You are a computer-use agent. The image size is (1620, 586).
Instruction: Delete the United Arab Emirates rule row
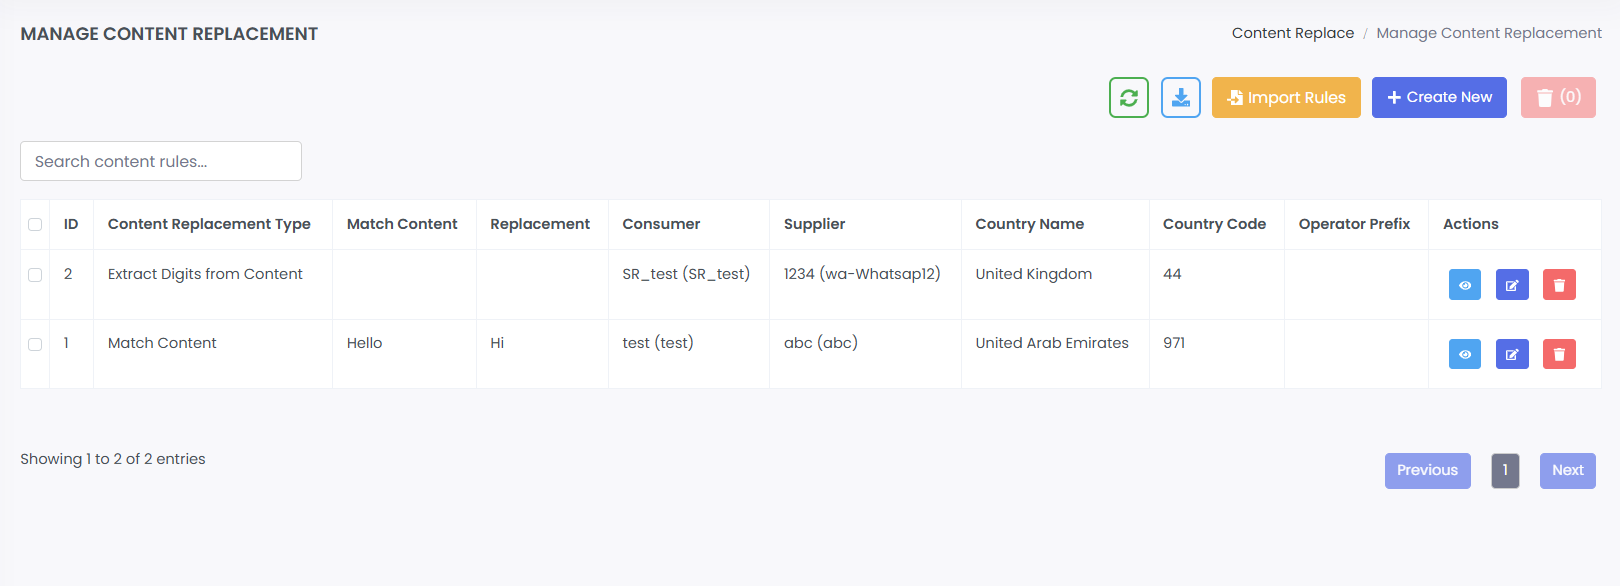(1559, 354)
